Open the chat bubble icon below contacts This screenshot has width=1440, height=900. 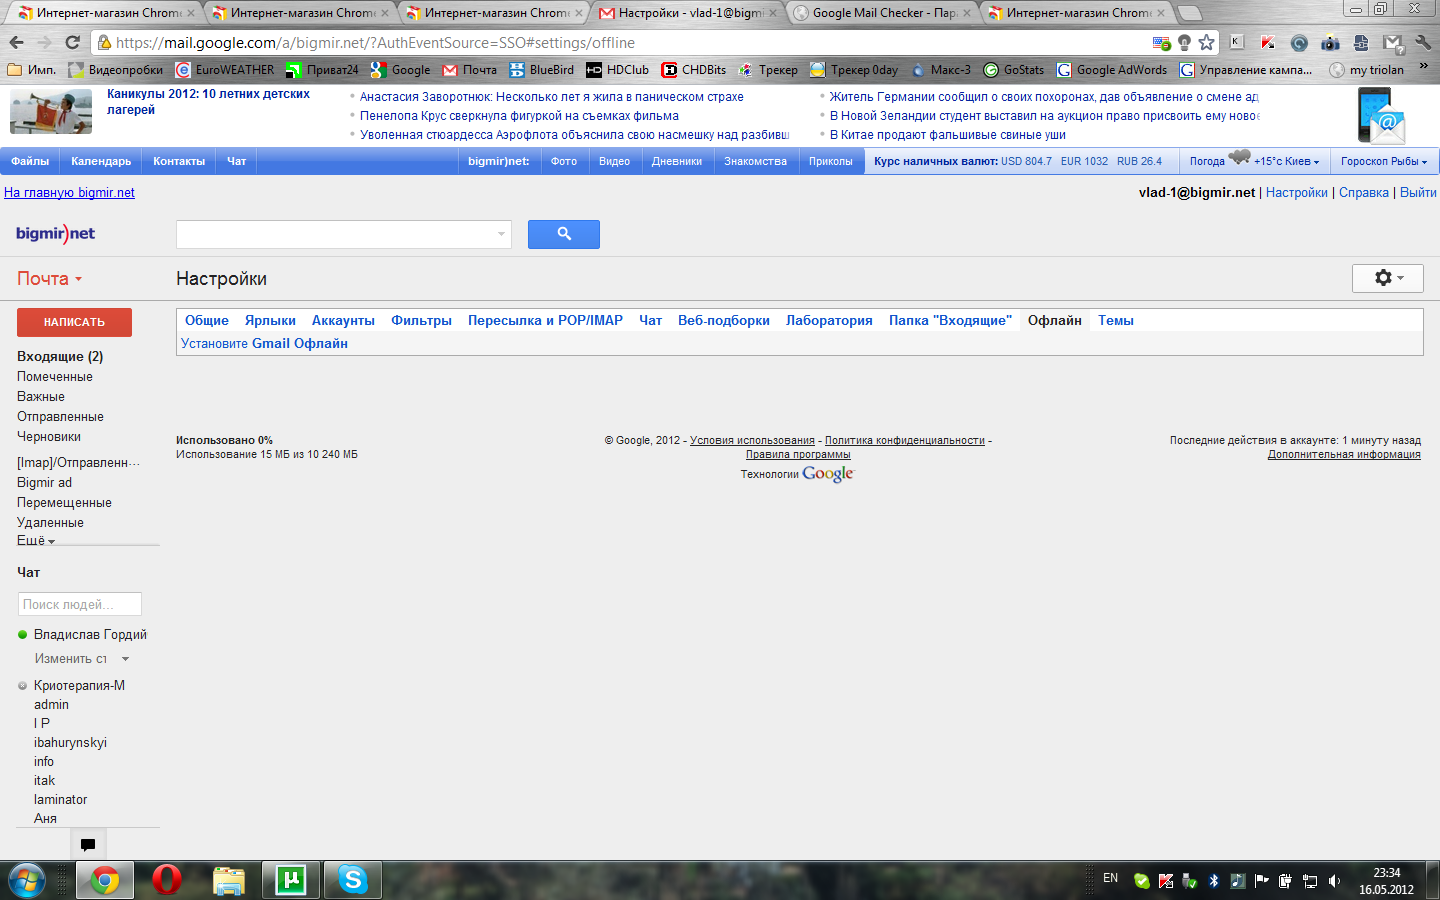click(x=88, y=845)
